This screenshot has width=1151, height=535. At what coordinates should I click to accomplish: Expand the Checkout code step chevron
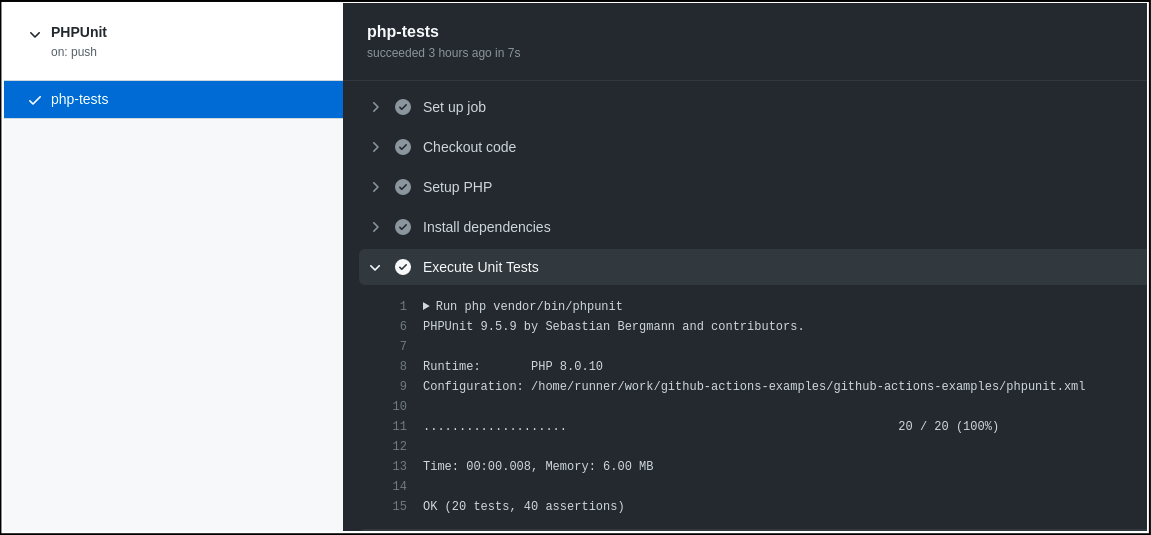tap(376, 147)
